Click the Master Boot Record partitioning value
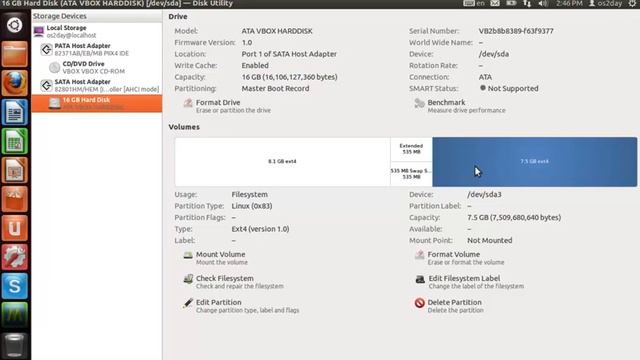The height and width of the screenshot is (360, 640). [276, 89]
